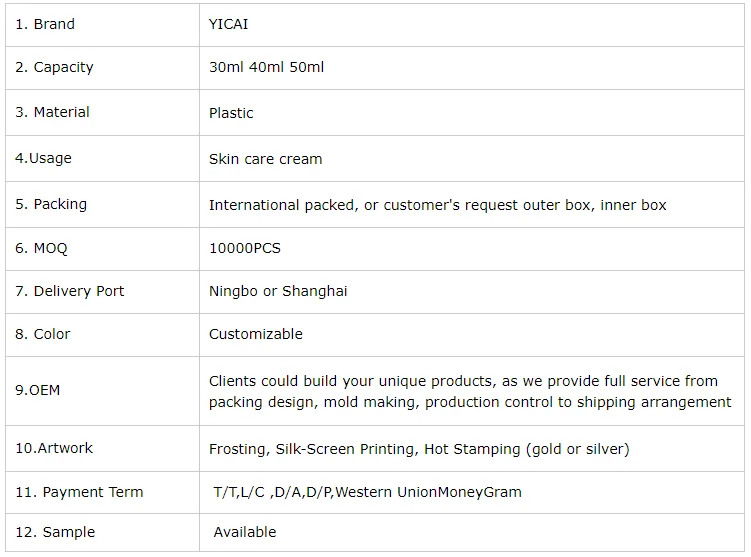Click the Customizable color value

[x=255, y=334]
